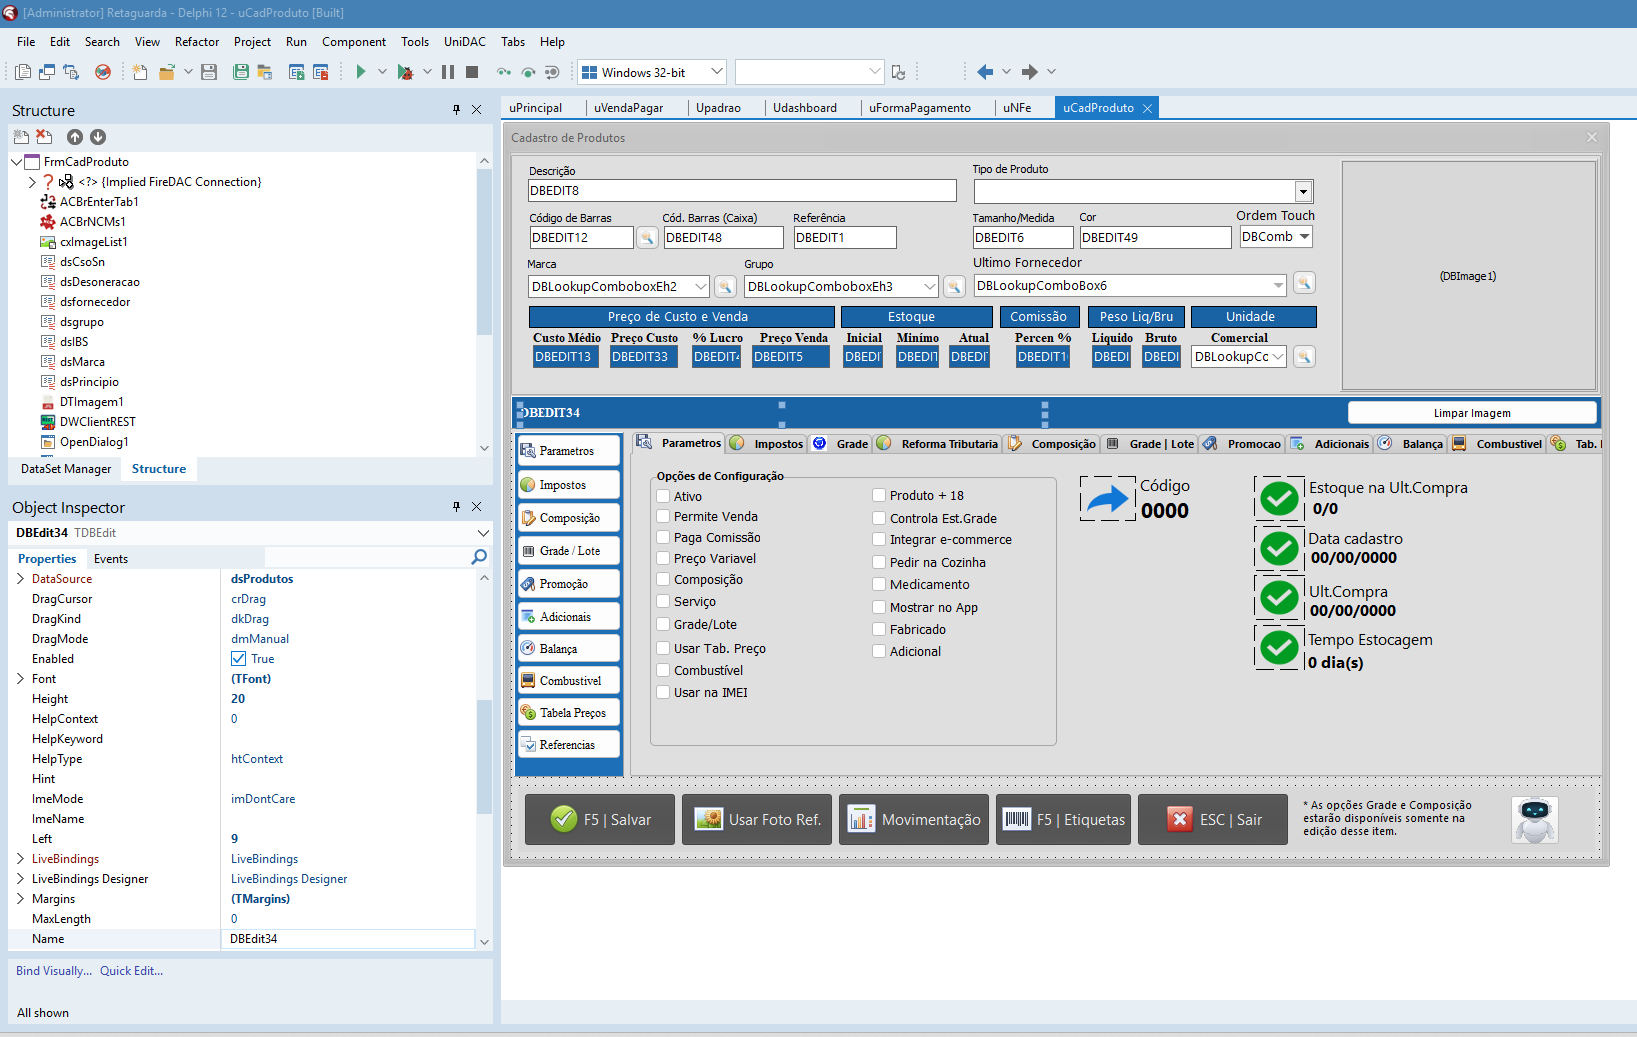1637x1037 pixels.
Task: Click the Limpar Imagem button
Action: [x=1471, y=413]
